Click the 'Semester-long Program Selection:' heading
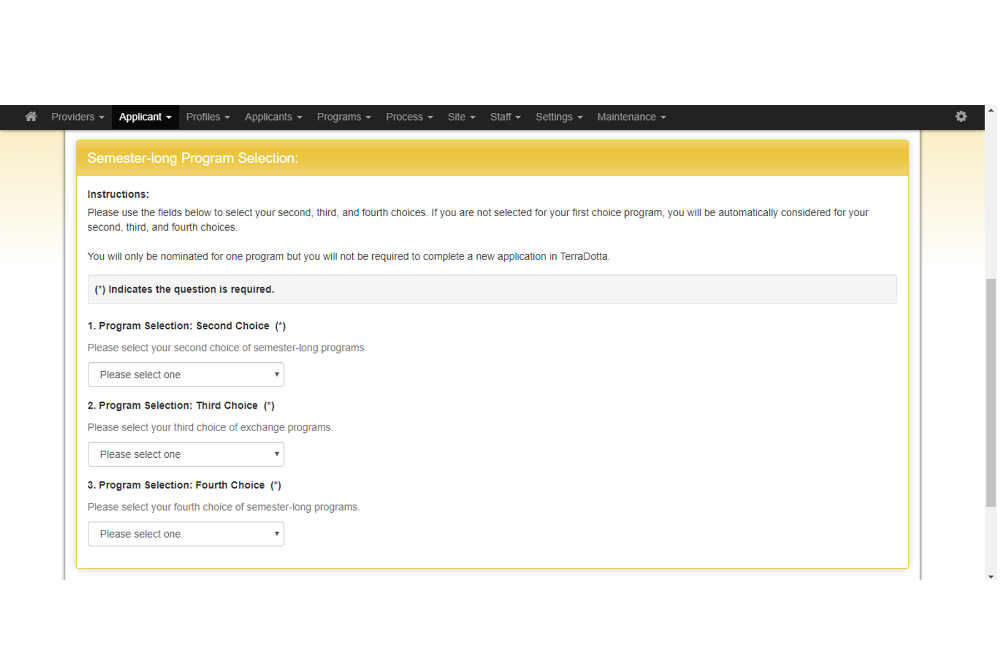The width and height of the screenshot is (1000, 667). pos(193,158)
